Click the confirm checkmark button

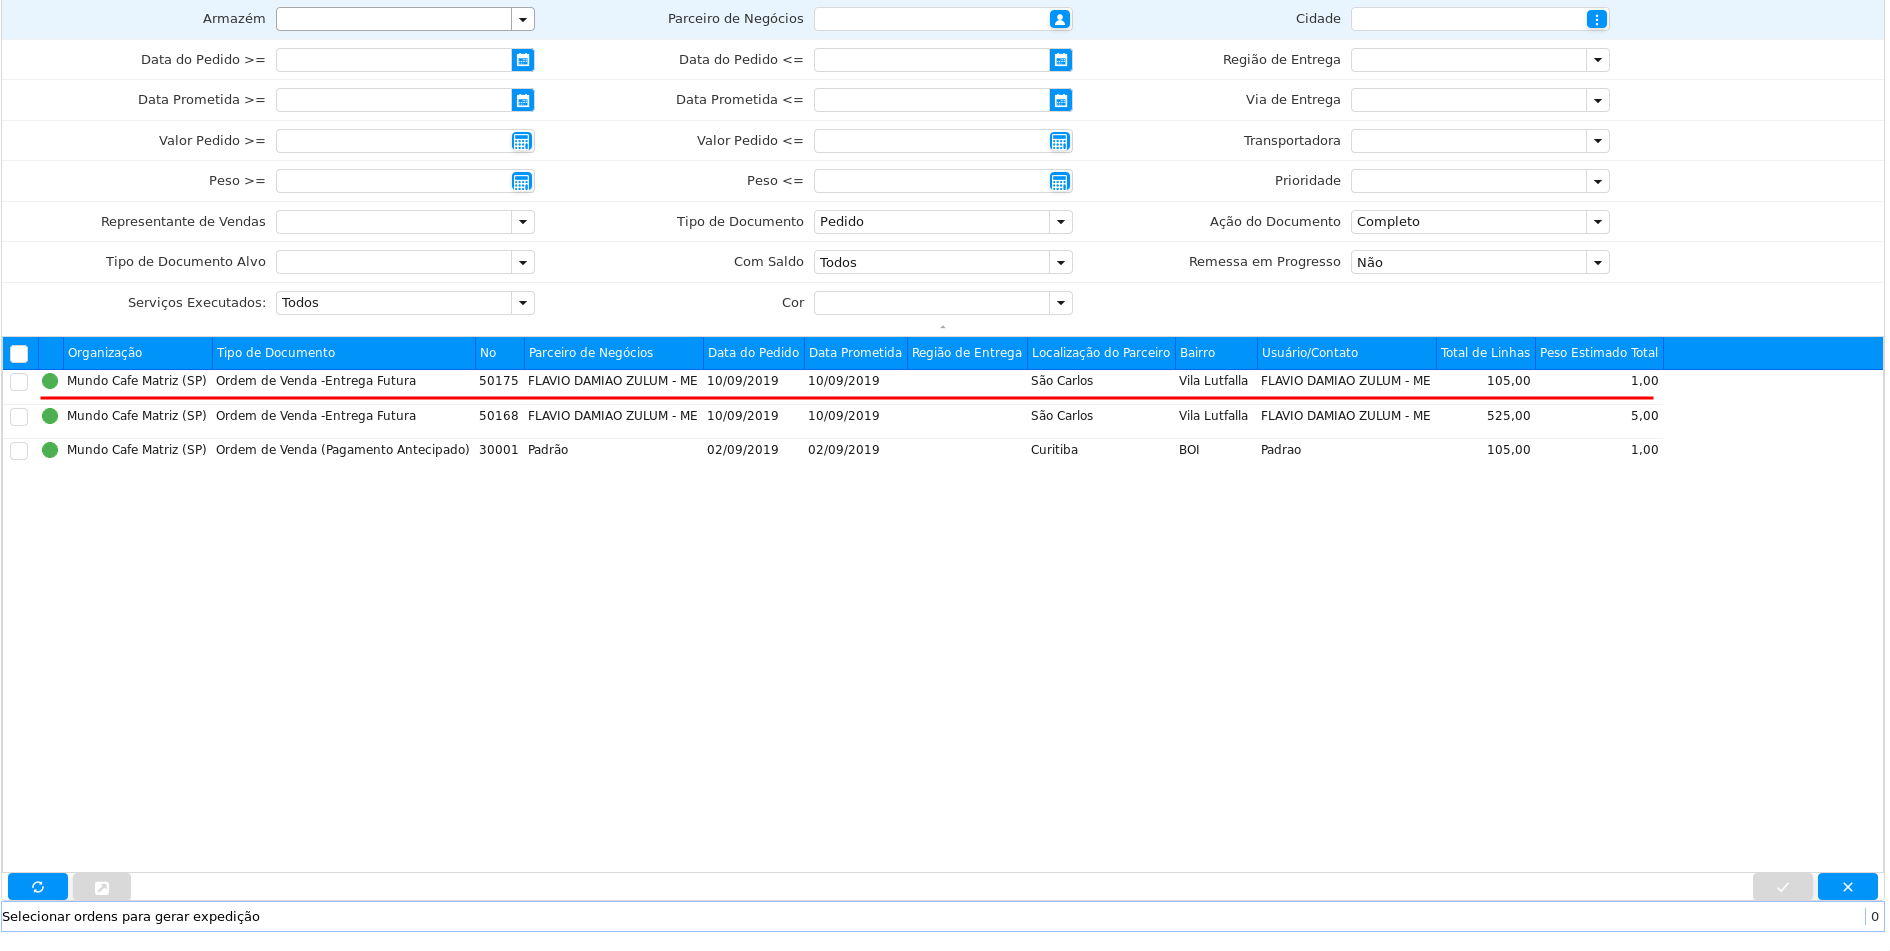pyautogui.click(x=1782, y=887)
